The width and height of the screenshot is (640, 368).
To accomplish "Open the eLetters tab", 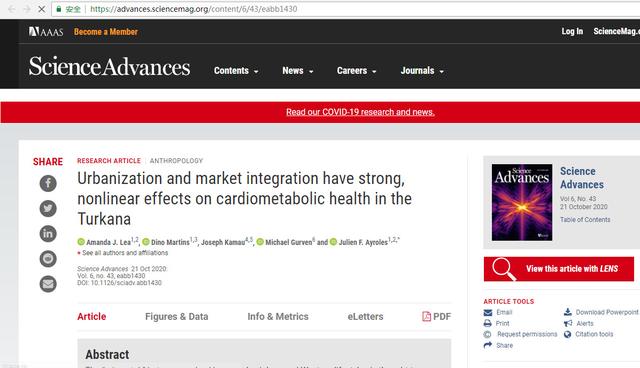I will pyautogui.click(x=365, y=317).
